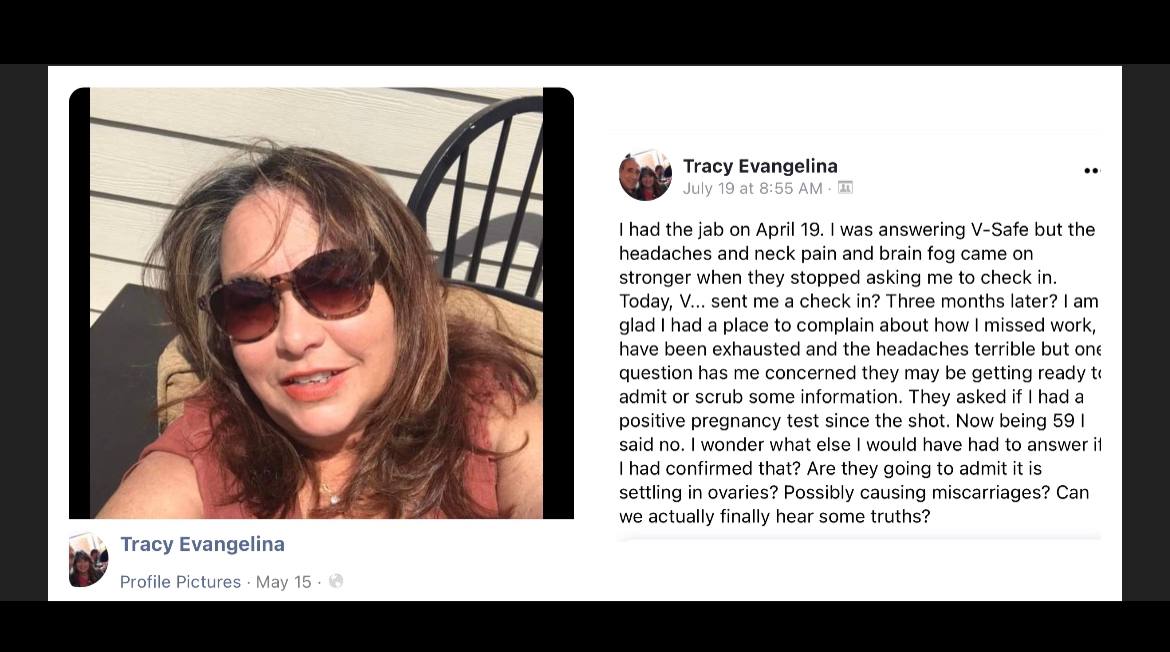Click the line "we actually finally hear some truths?"
This screenshot has height=652, width=1170.
(775, 516)
